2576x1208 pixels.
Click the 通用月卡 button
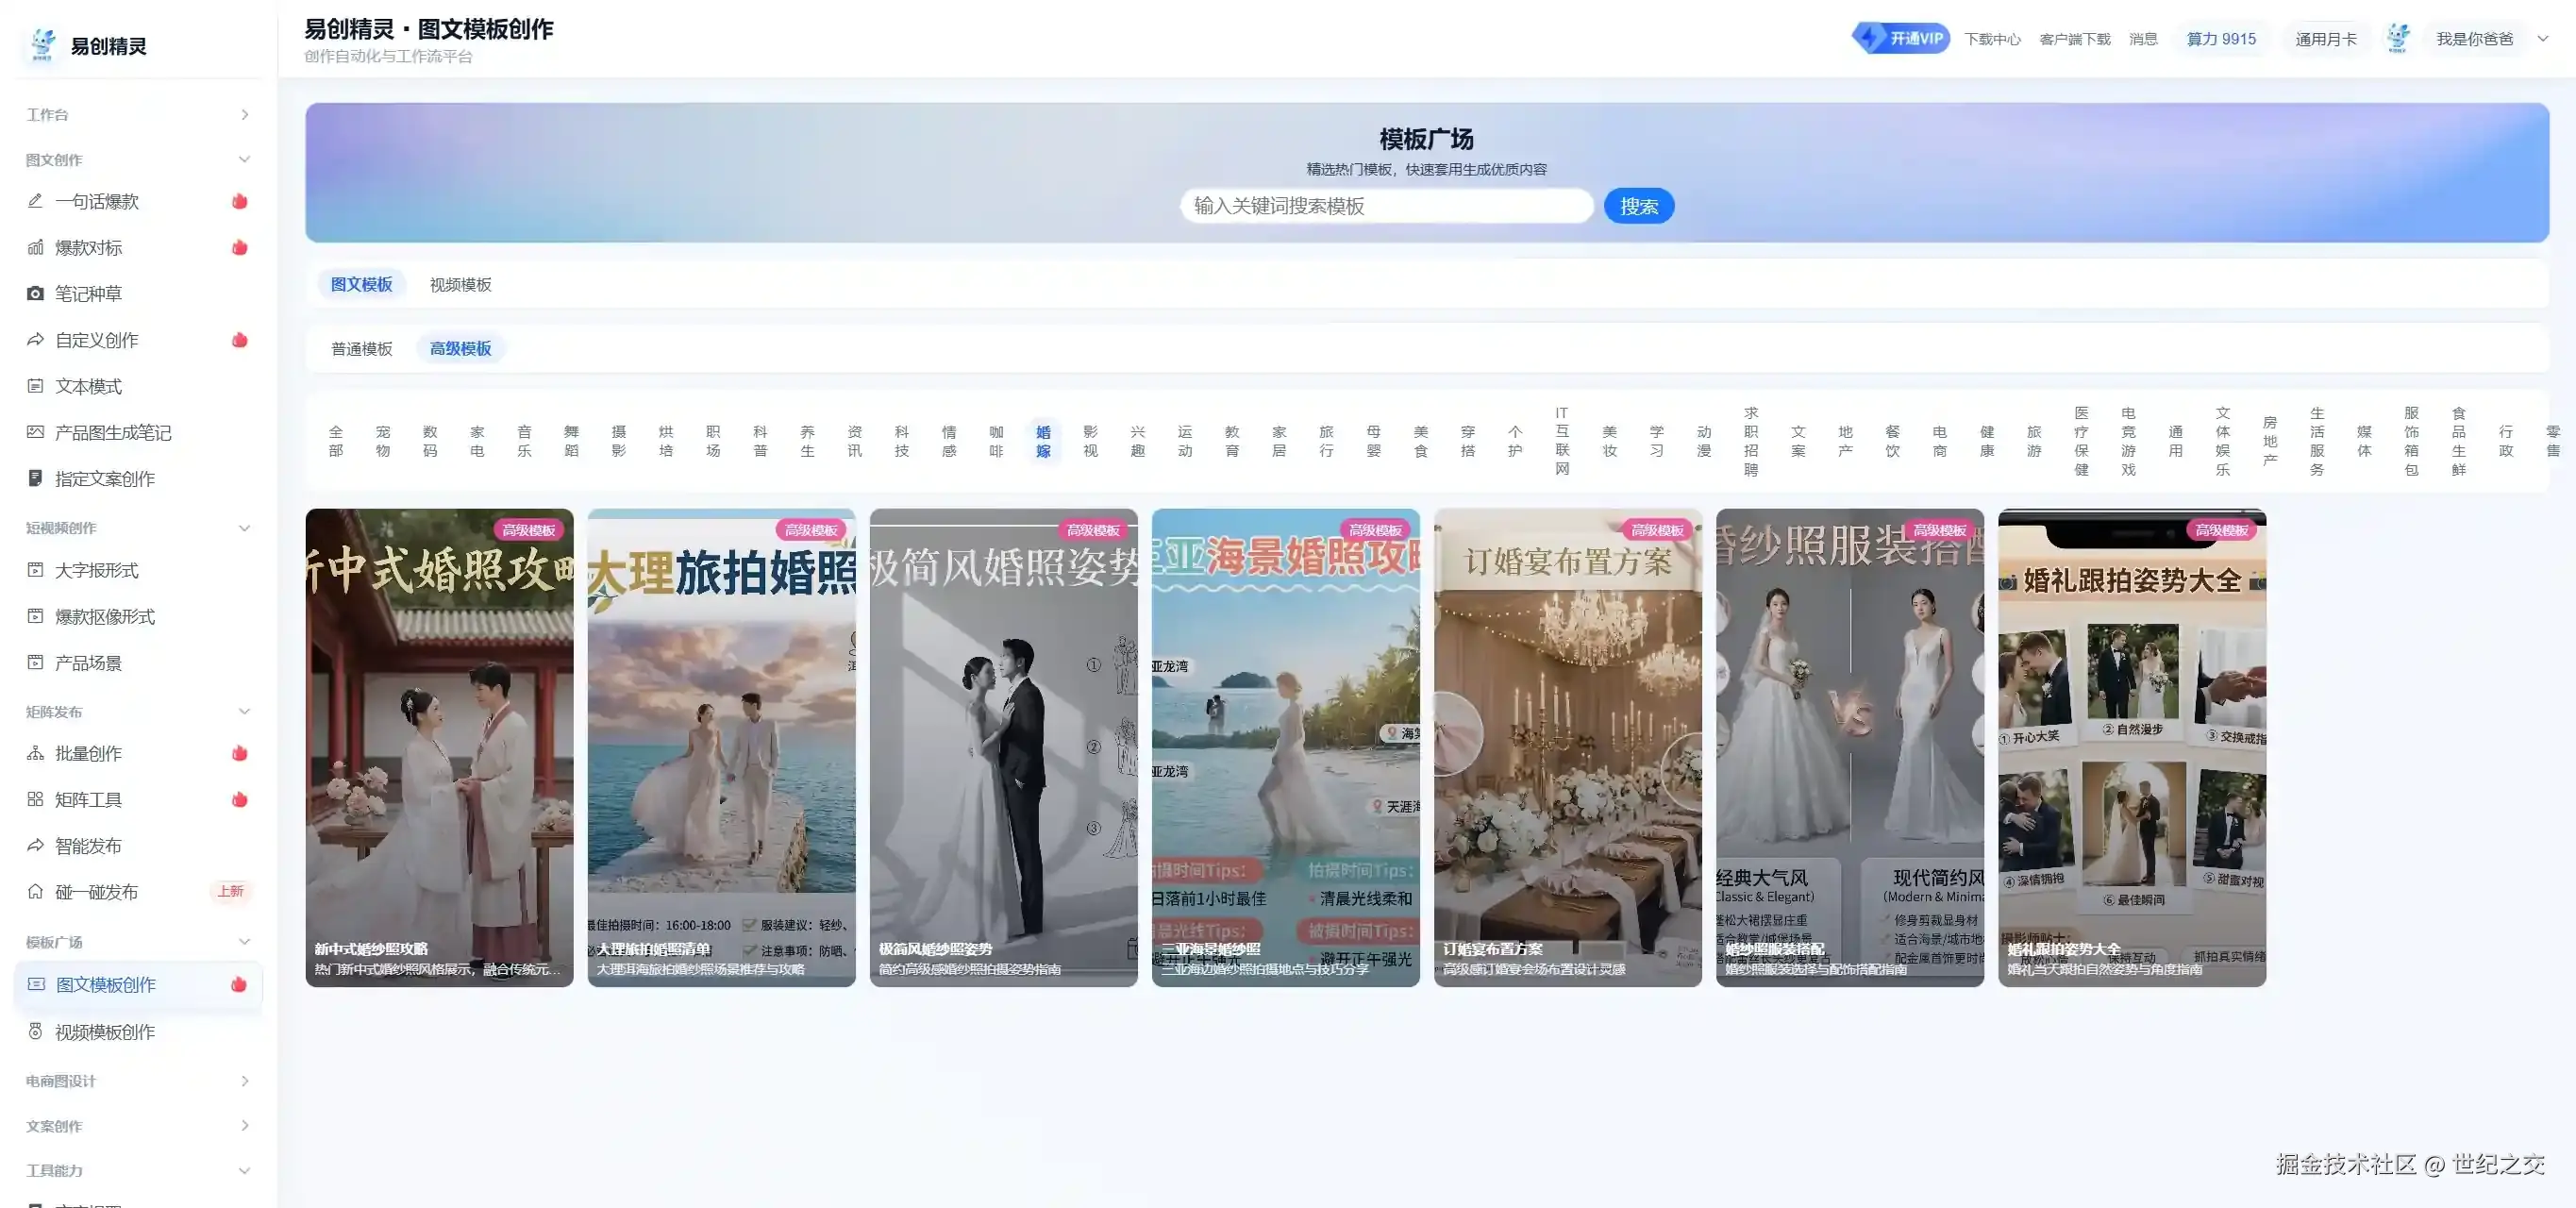click(2325, 39)
